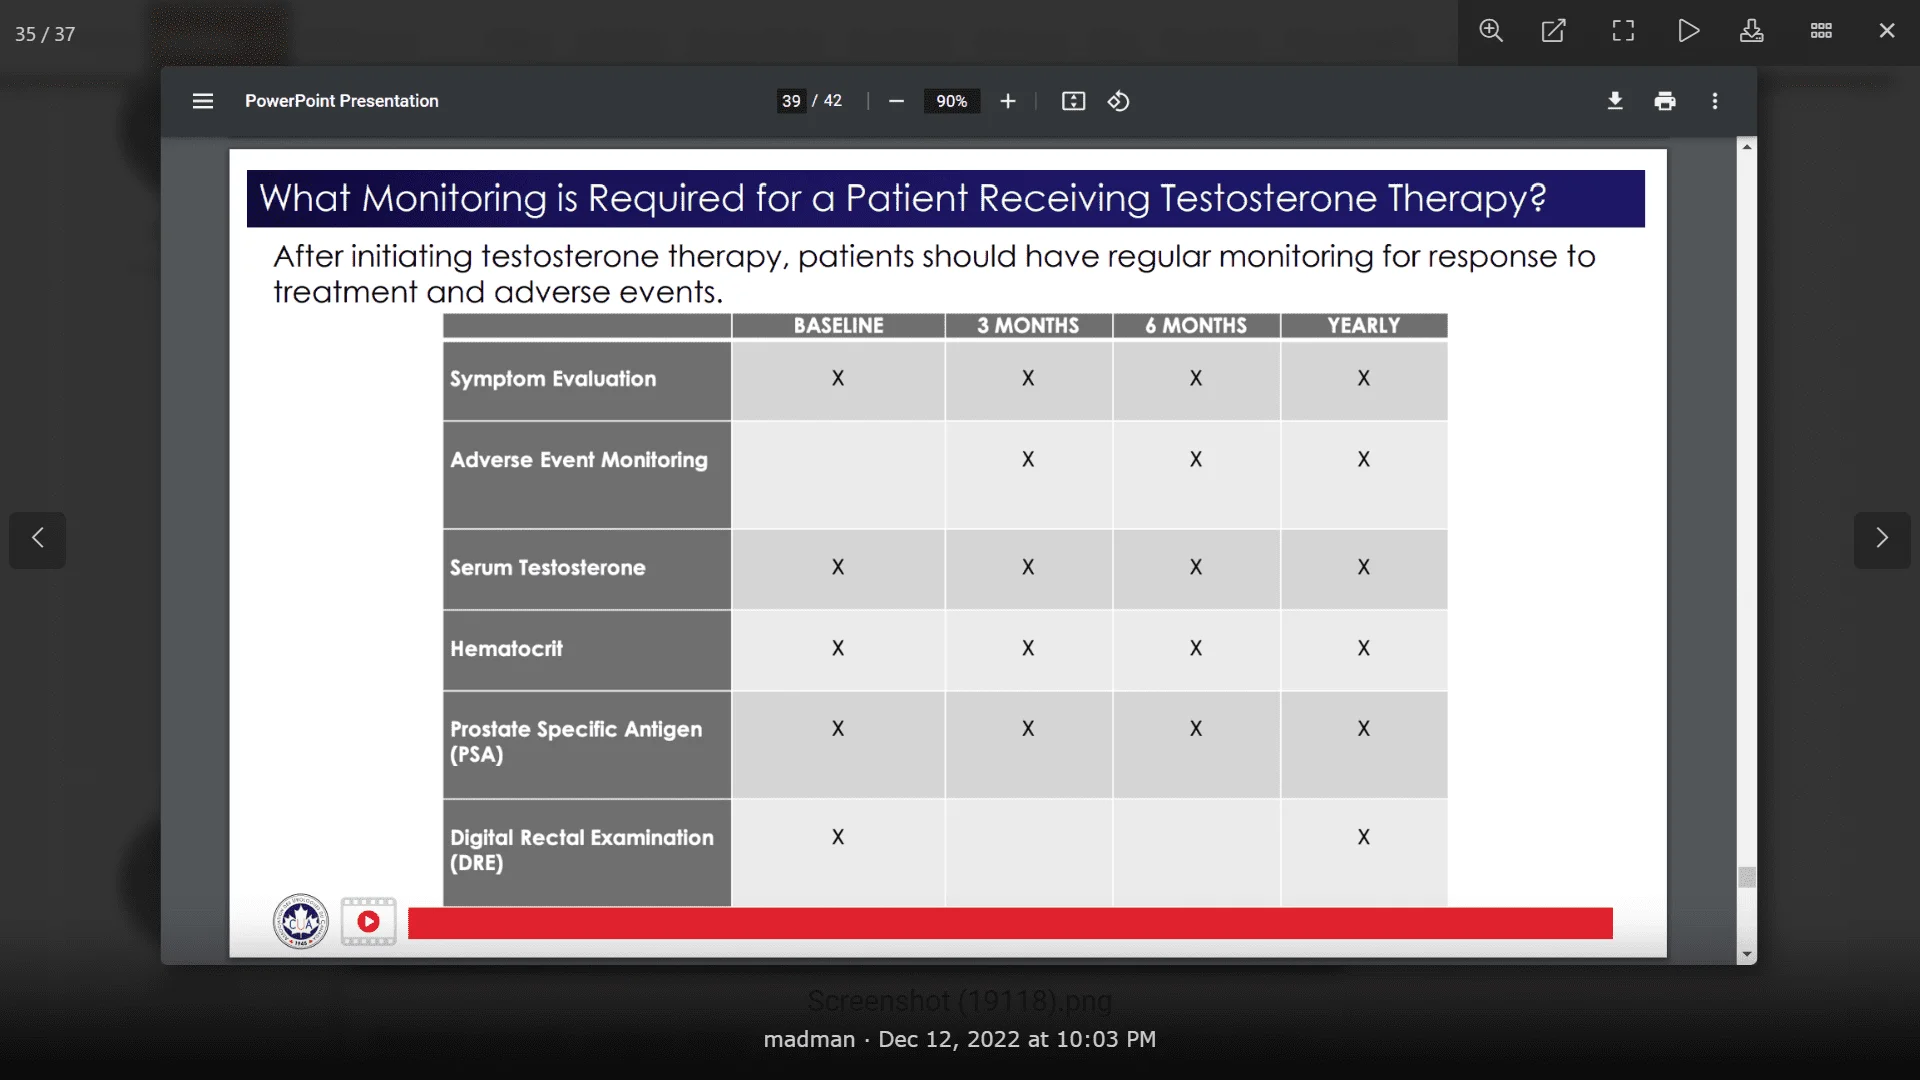Click the red bar at slide bottom
The image size is (1920, 1080).
tap(1010, 923)
